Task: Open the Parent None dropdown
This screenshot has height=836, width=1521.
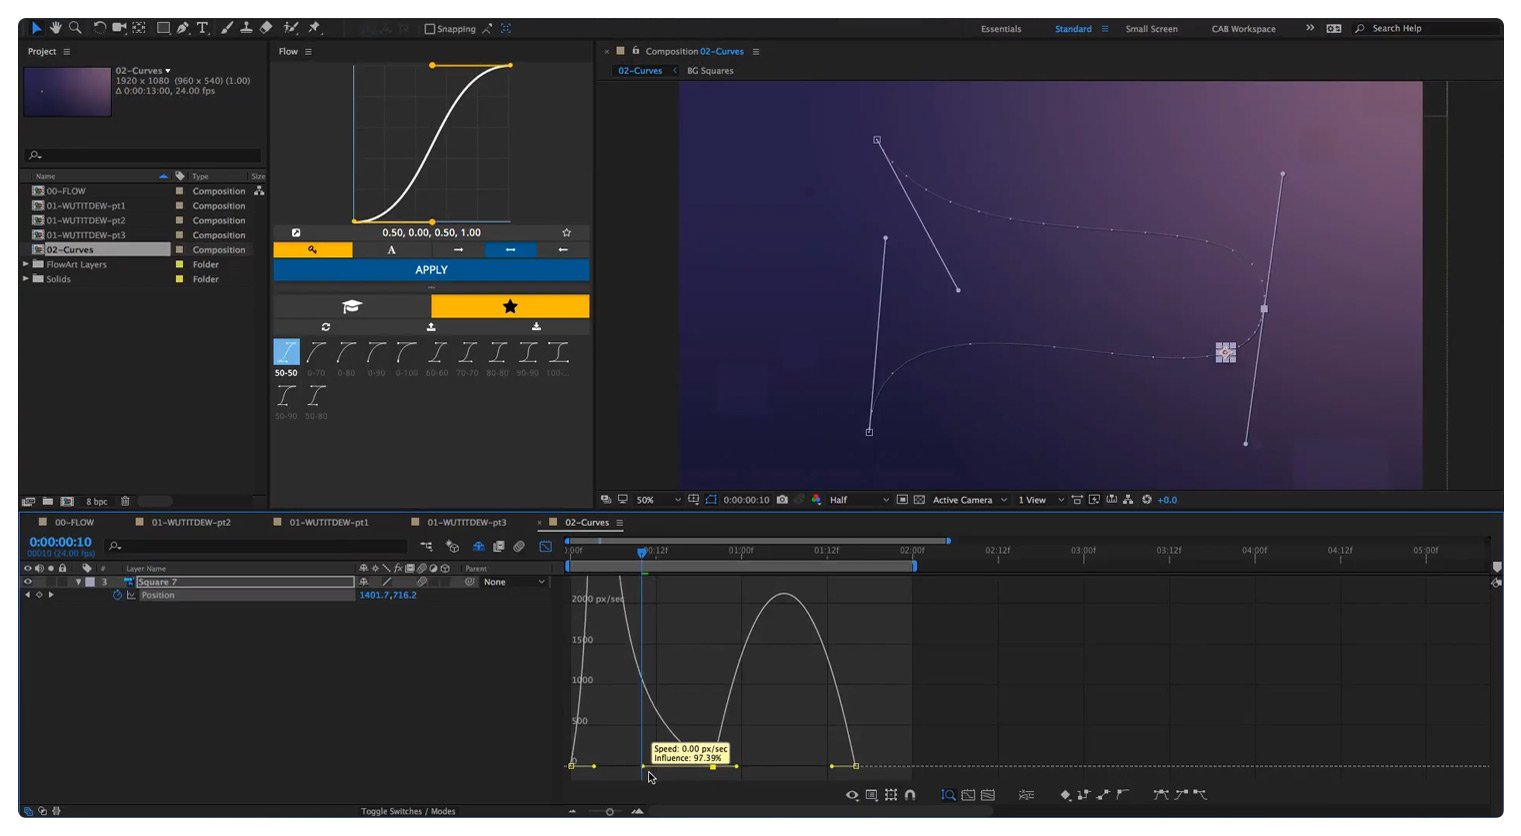Action: pos(512,582)
